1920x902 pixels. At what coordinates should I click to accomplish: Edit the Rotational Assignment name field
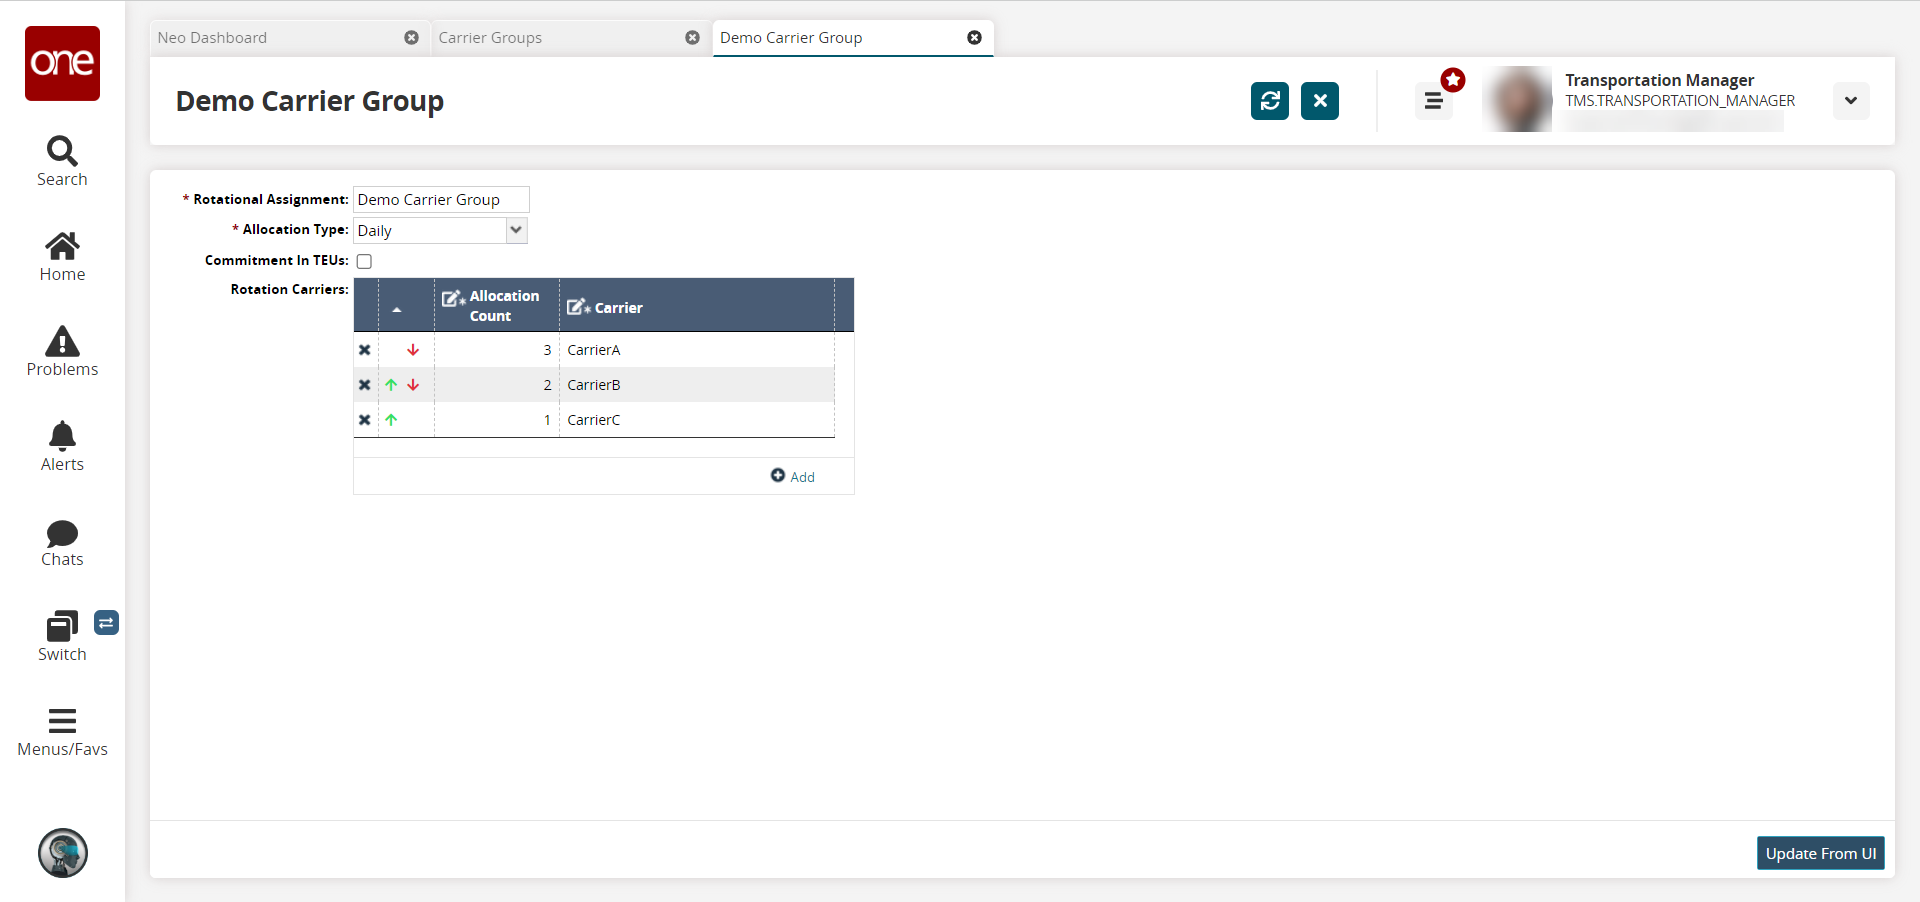pyautogui.click(x=441, y=200)
